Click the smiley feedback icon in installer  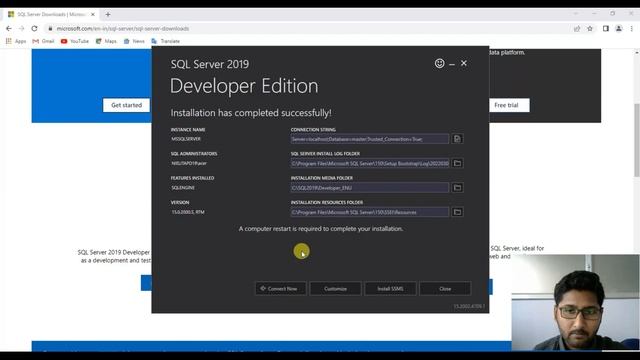click(x=439, y=63)
